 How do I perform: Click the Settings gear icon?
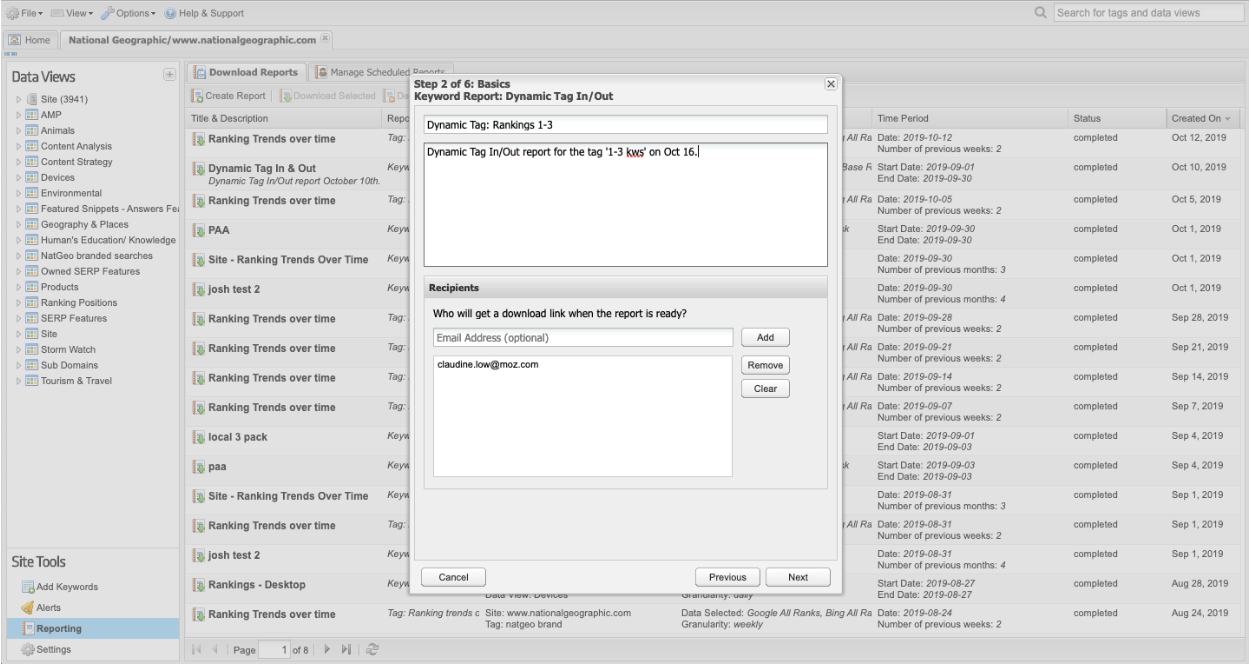pos(28,650)
